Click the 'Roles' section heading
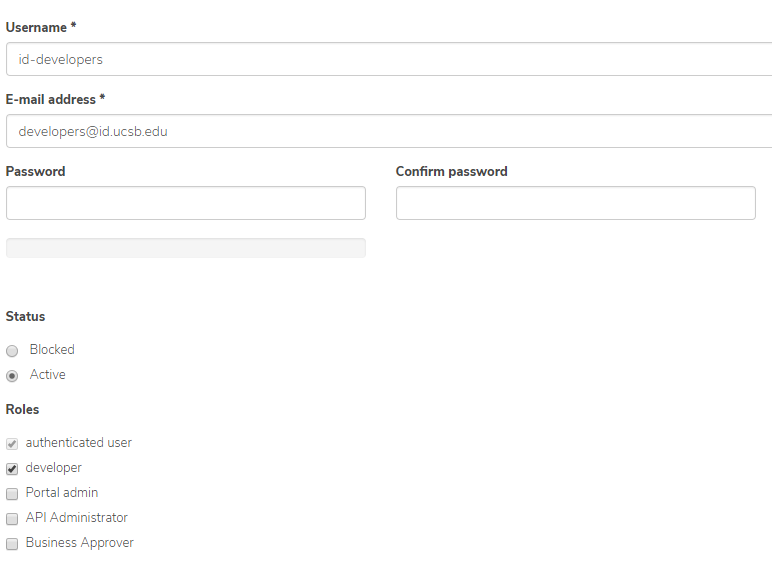772x565 pixels. [x=22, y=409]
